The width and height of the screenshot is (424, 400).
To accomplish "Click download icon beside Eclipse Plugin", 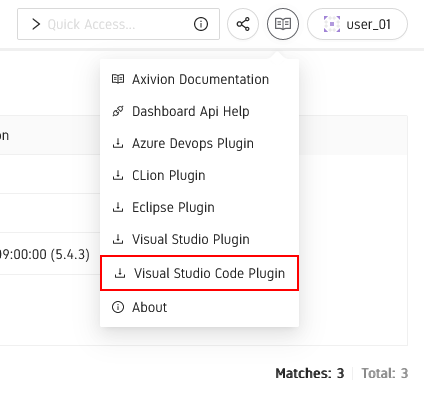I will click(118, 207).
